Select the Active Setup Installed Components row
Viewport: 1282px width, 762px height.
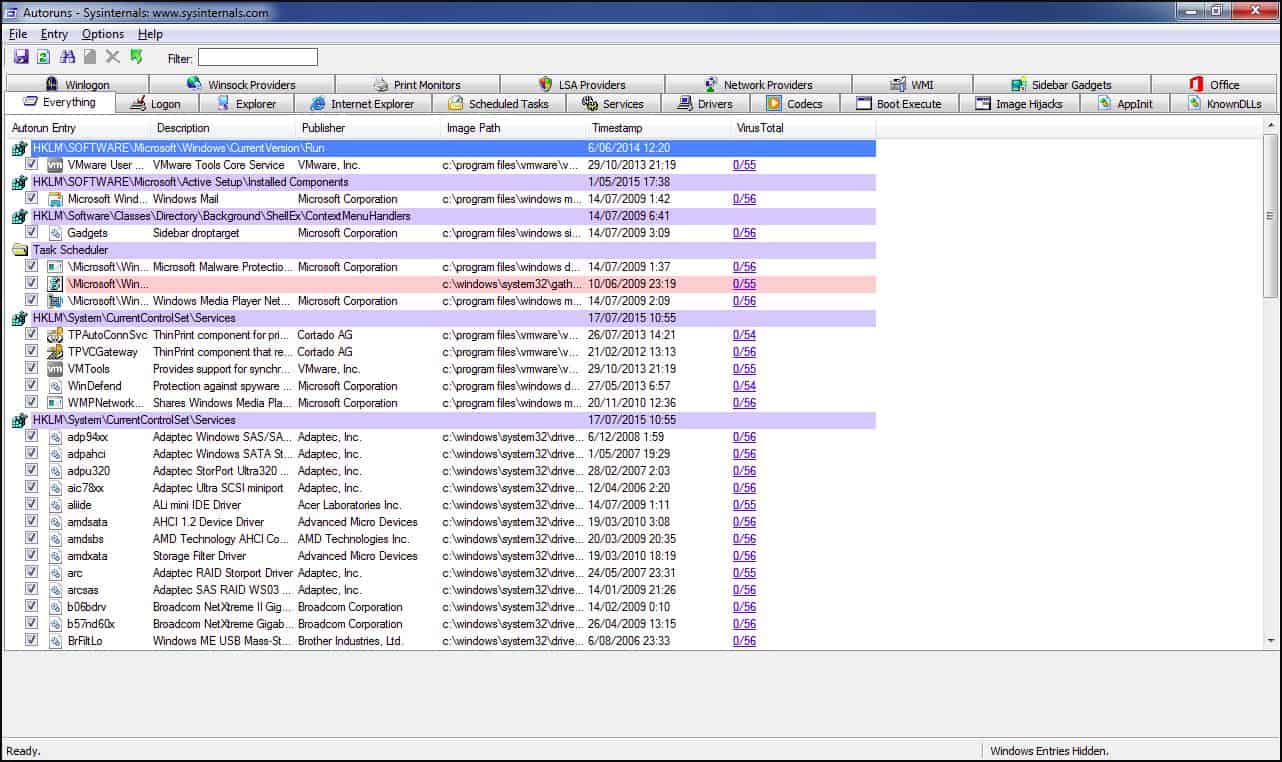[441, 182]
